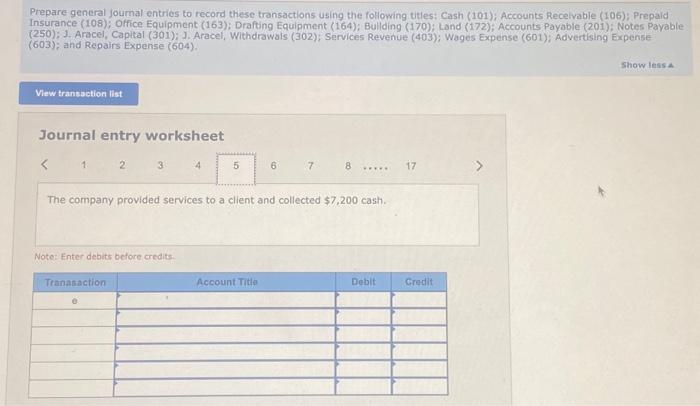This screenshot has width=700, height=406.
Task: Jump to journal entry tab 17
Action: (411, 166)
